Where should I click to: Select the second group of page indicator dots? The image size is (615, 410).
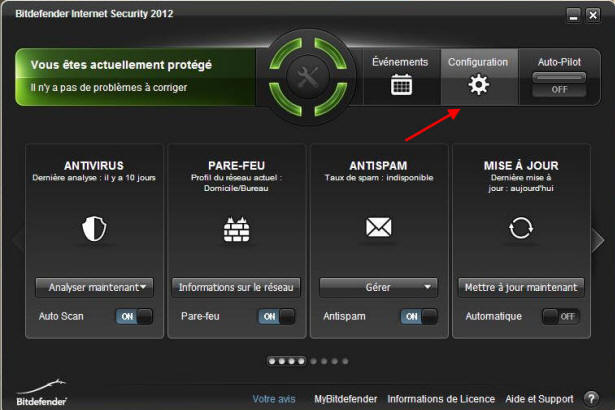(329, 361)
